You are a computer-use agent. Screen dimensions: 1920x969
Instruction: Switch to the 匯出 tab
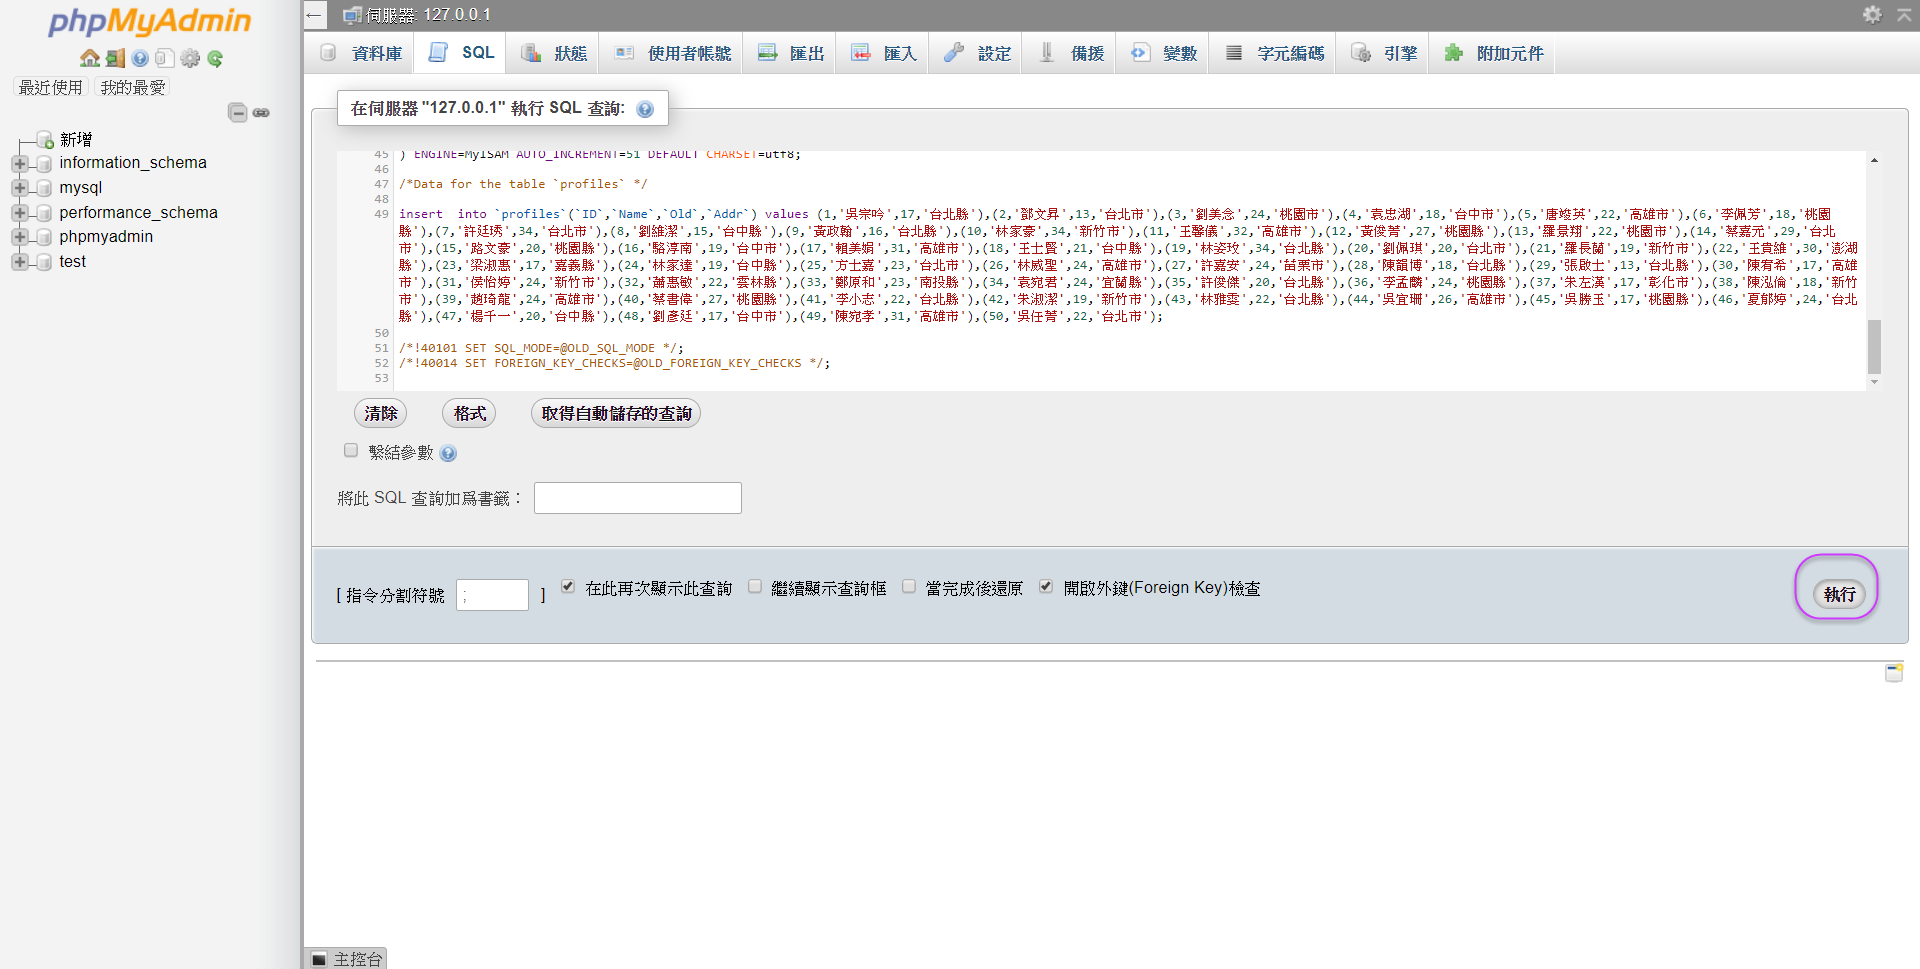pos(792,53)
